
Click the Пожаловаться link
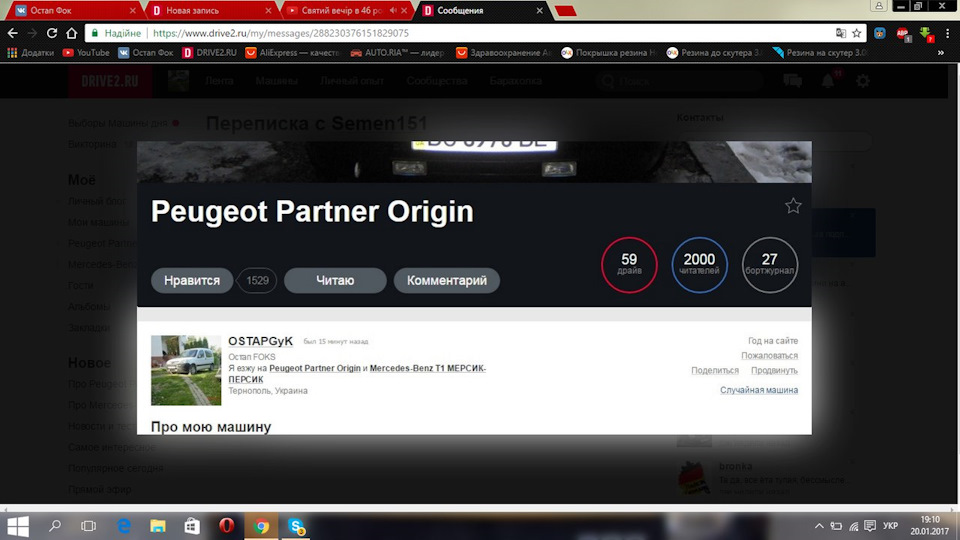pos(770,356)
